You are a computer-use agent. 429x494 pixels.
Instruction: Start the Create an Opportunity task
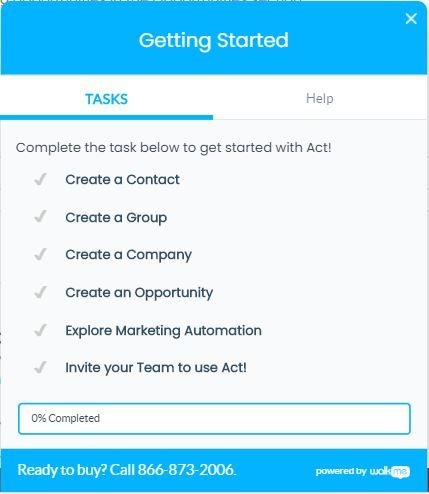pos(139,293)
